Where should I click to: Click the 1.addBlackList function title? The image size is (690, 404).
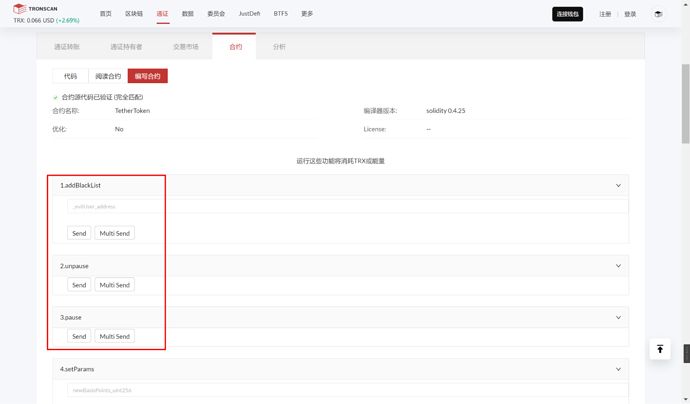80,185
